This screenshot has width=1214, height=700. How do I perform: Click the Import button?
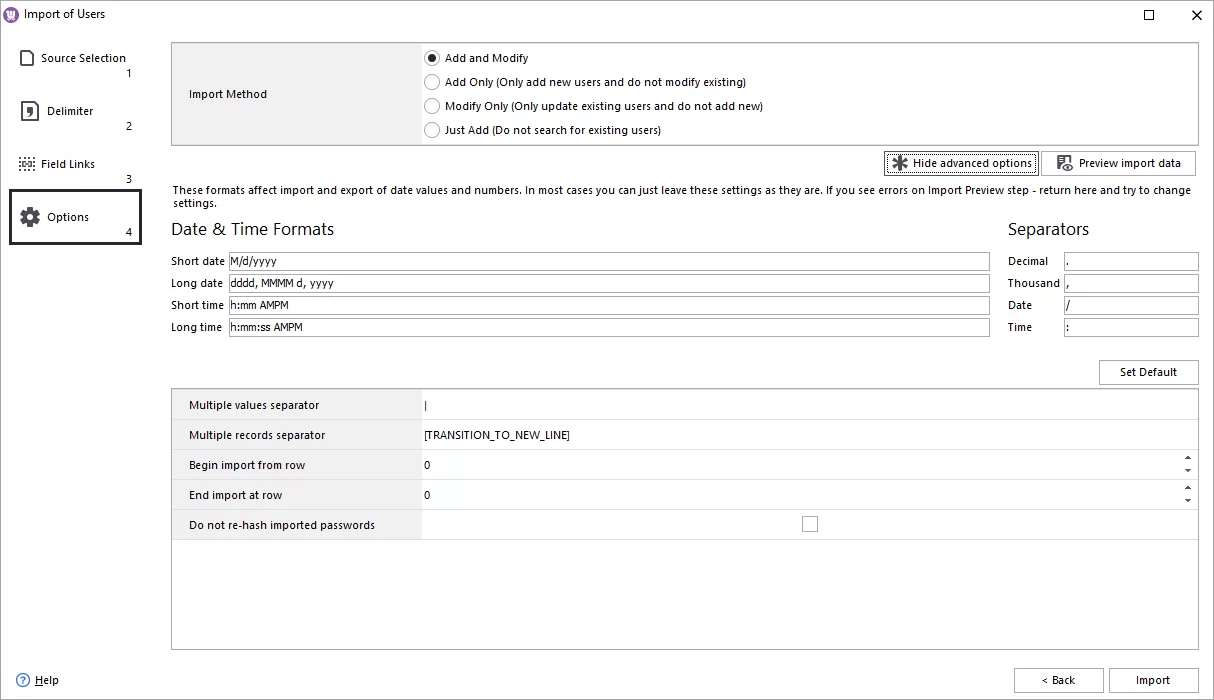coord(1154,680)
